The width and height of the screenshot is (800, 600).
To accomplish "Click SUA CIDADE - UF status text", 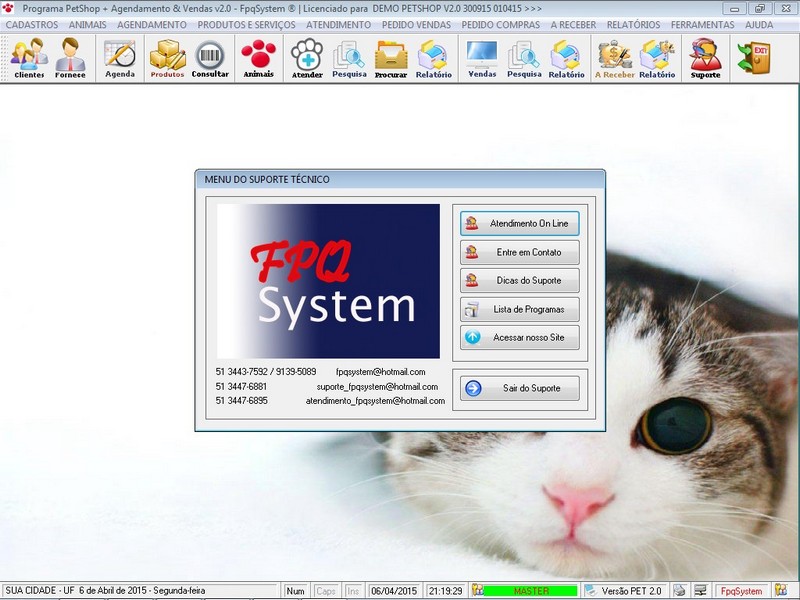I will [x=40, y=591].
